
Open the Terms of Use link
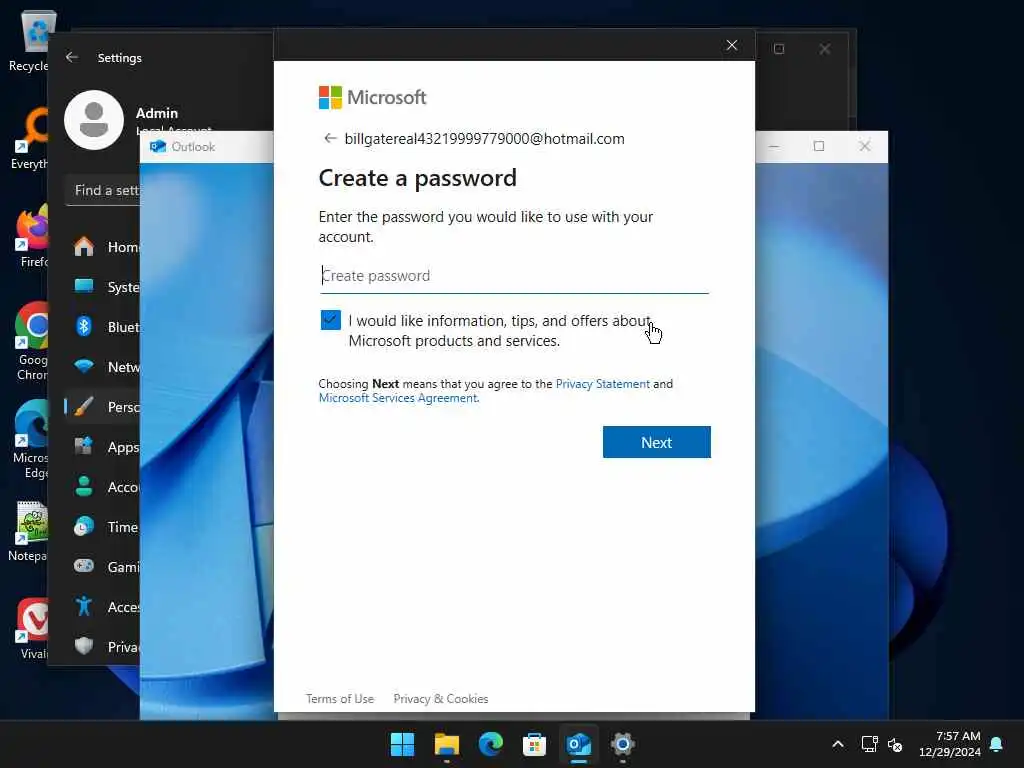tap(340, 699)
